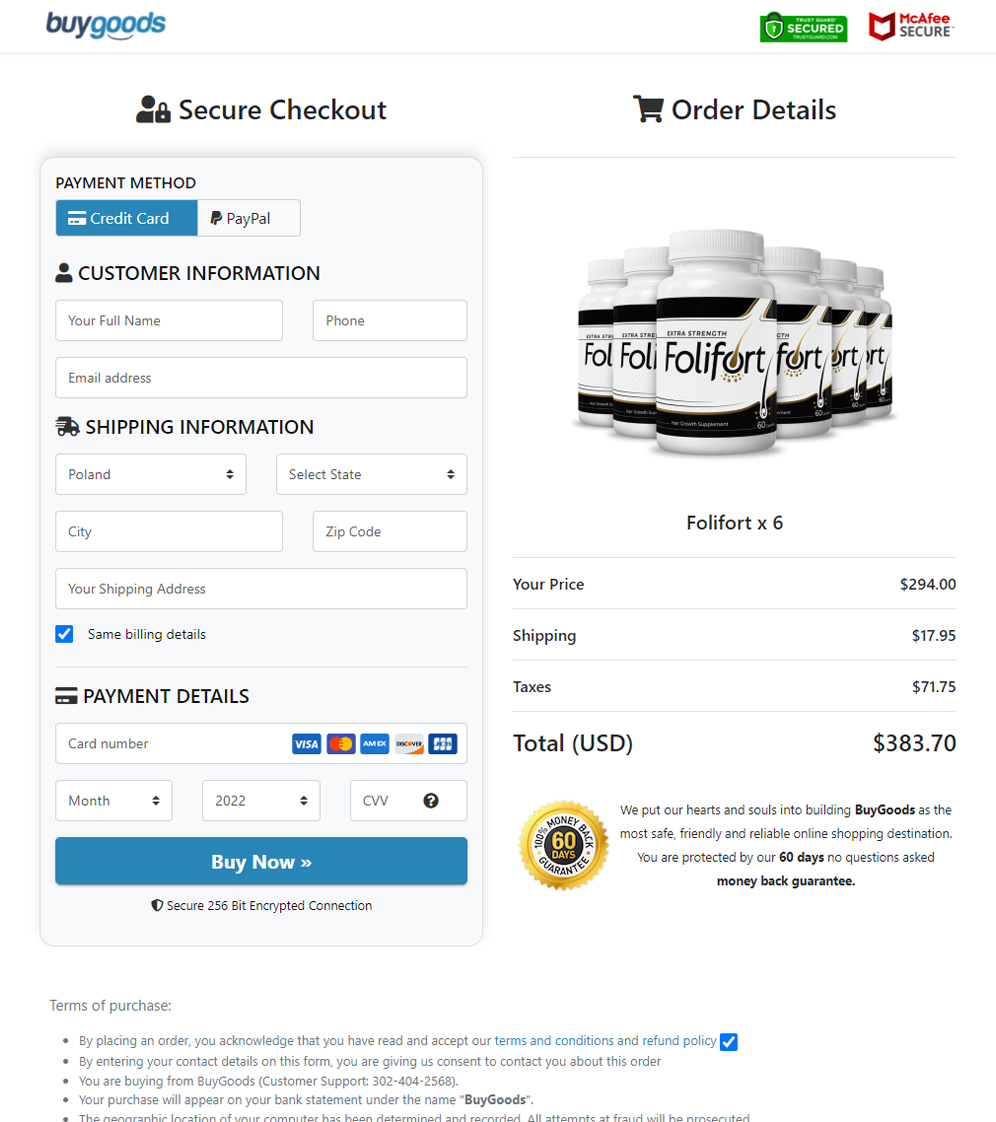
Task: Click the Trust Guard Secured badge
Action: pos(803,27)
